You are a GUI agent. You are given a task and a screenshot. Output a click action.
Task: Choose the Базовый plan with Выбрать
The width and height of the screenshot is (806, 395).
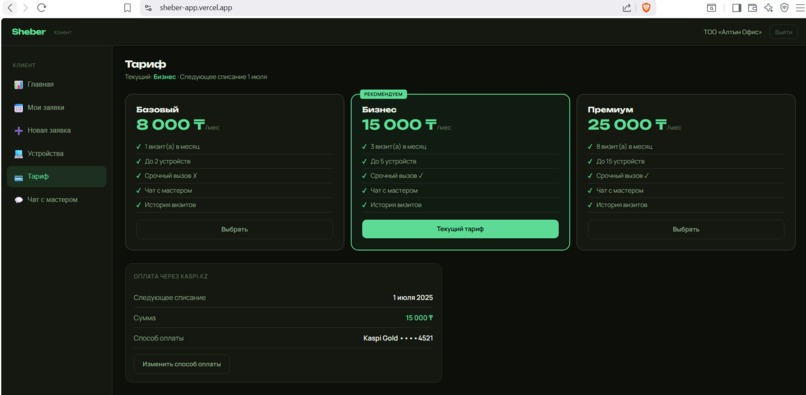point(234,229)
